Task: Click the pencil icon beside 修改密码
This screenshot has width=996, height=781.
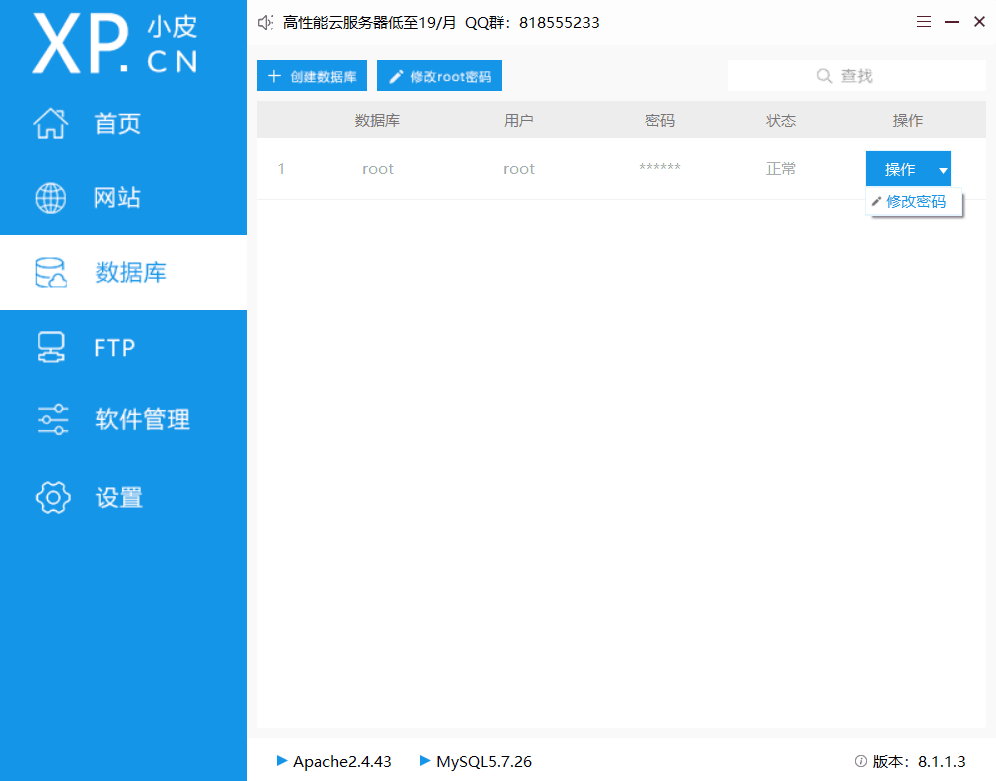Action: (876, 201)
